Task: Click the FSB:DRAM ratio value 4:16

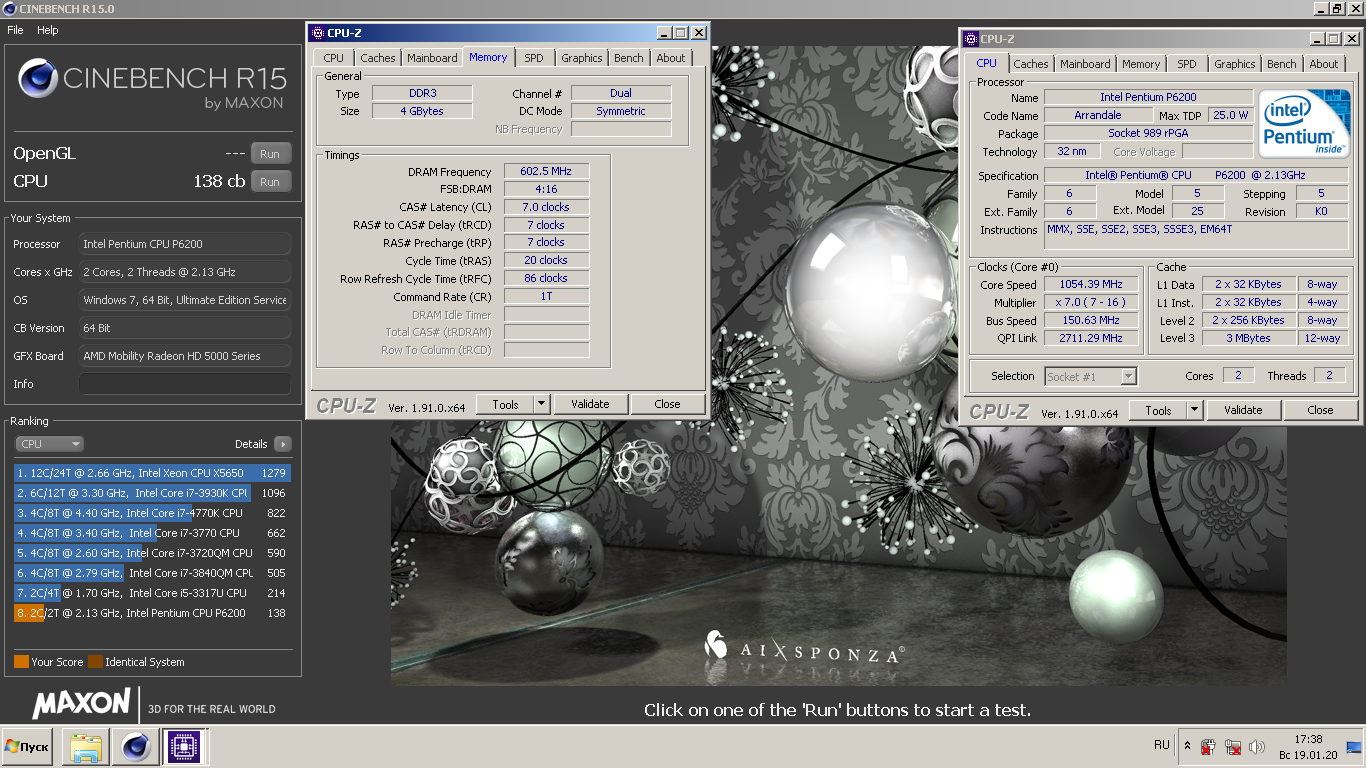Action: click(x=546, y=189)
